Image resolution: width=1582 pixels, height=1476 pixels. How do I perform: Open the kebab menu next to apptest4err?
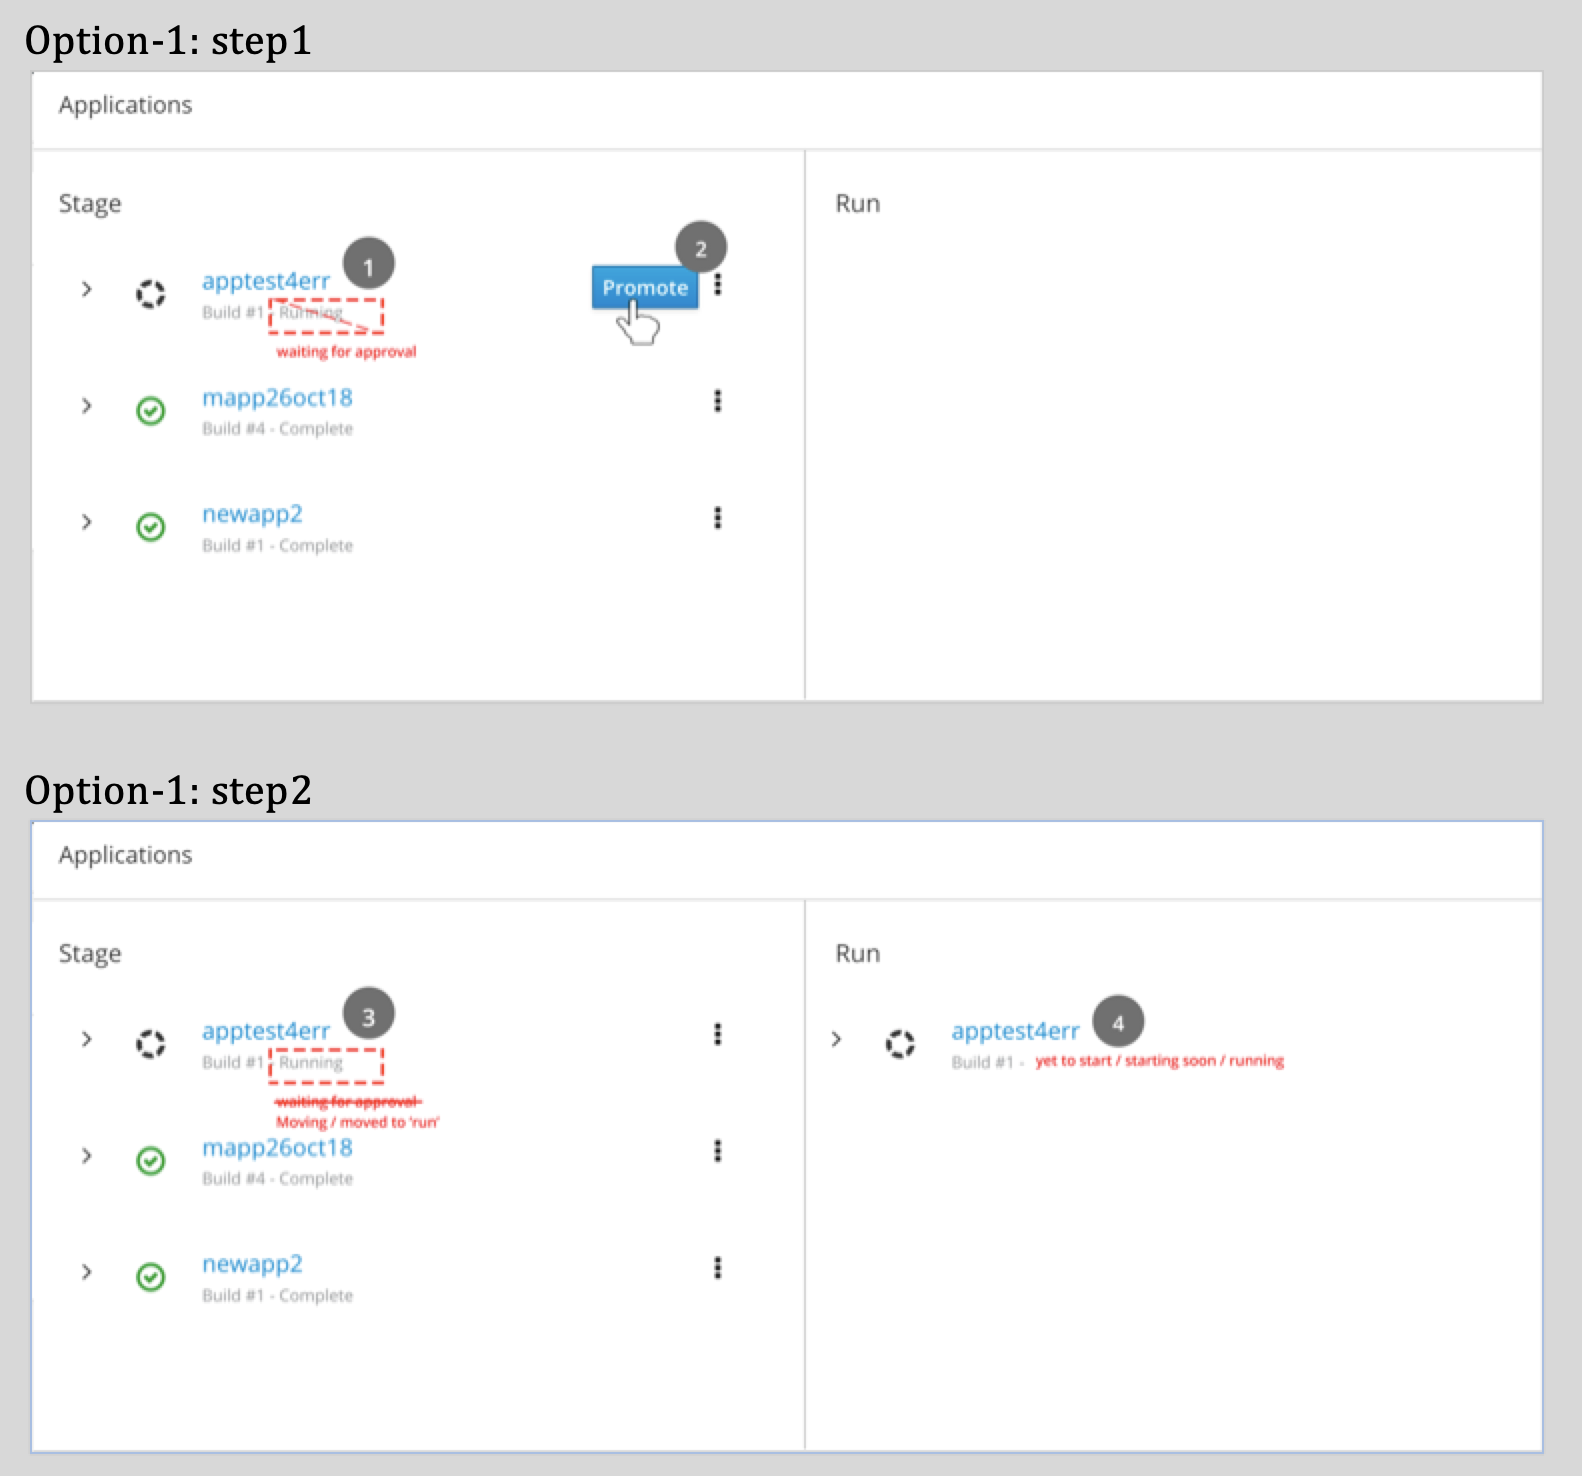[718, 287]
